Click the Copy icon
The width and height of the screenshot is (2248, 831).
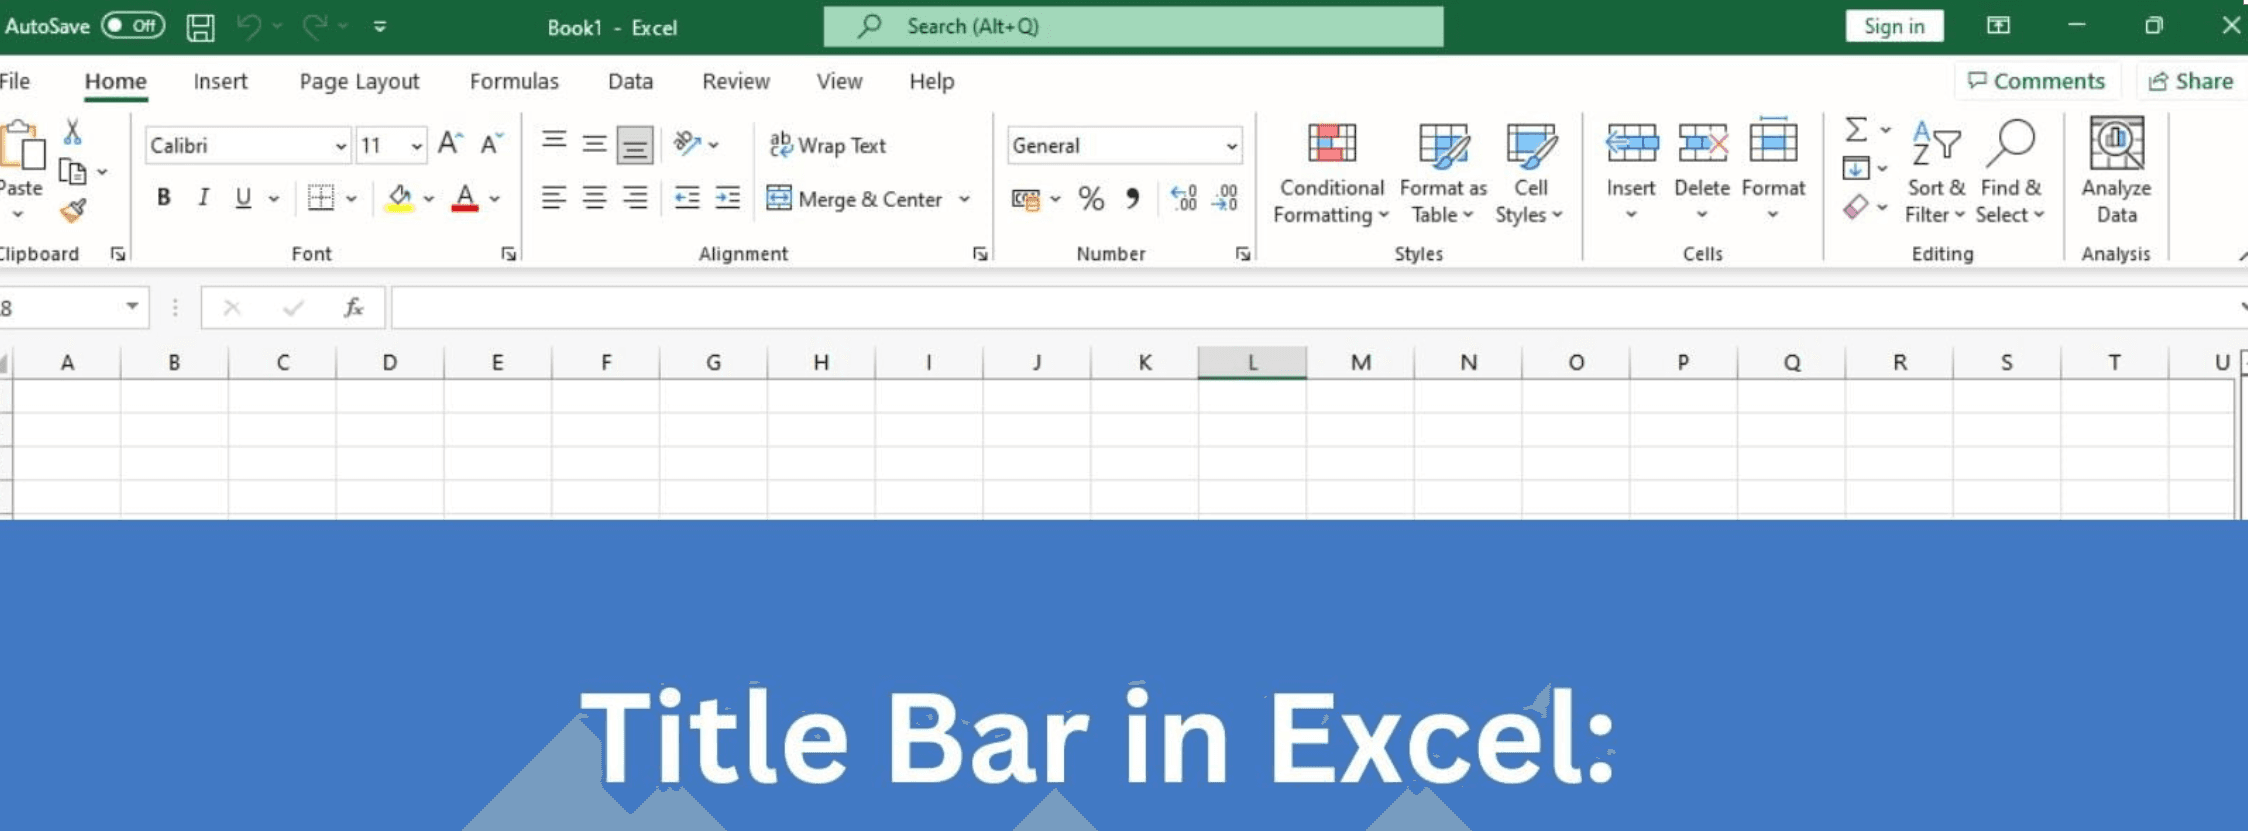click(72, 172)
